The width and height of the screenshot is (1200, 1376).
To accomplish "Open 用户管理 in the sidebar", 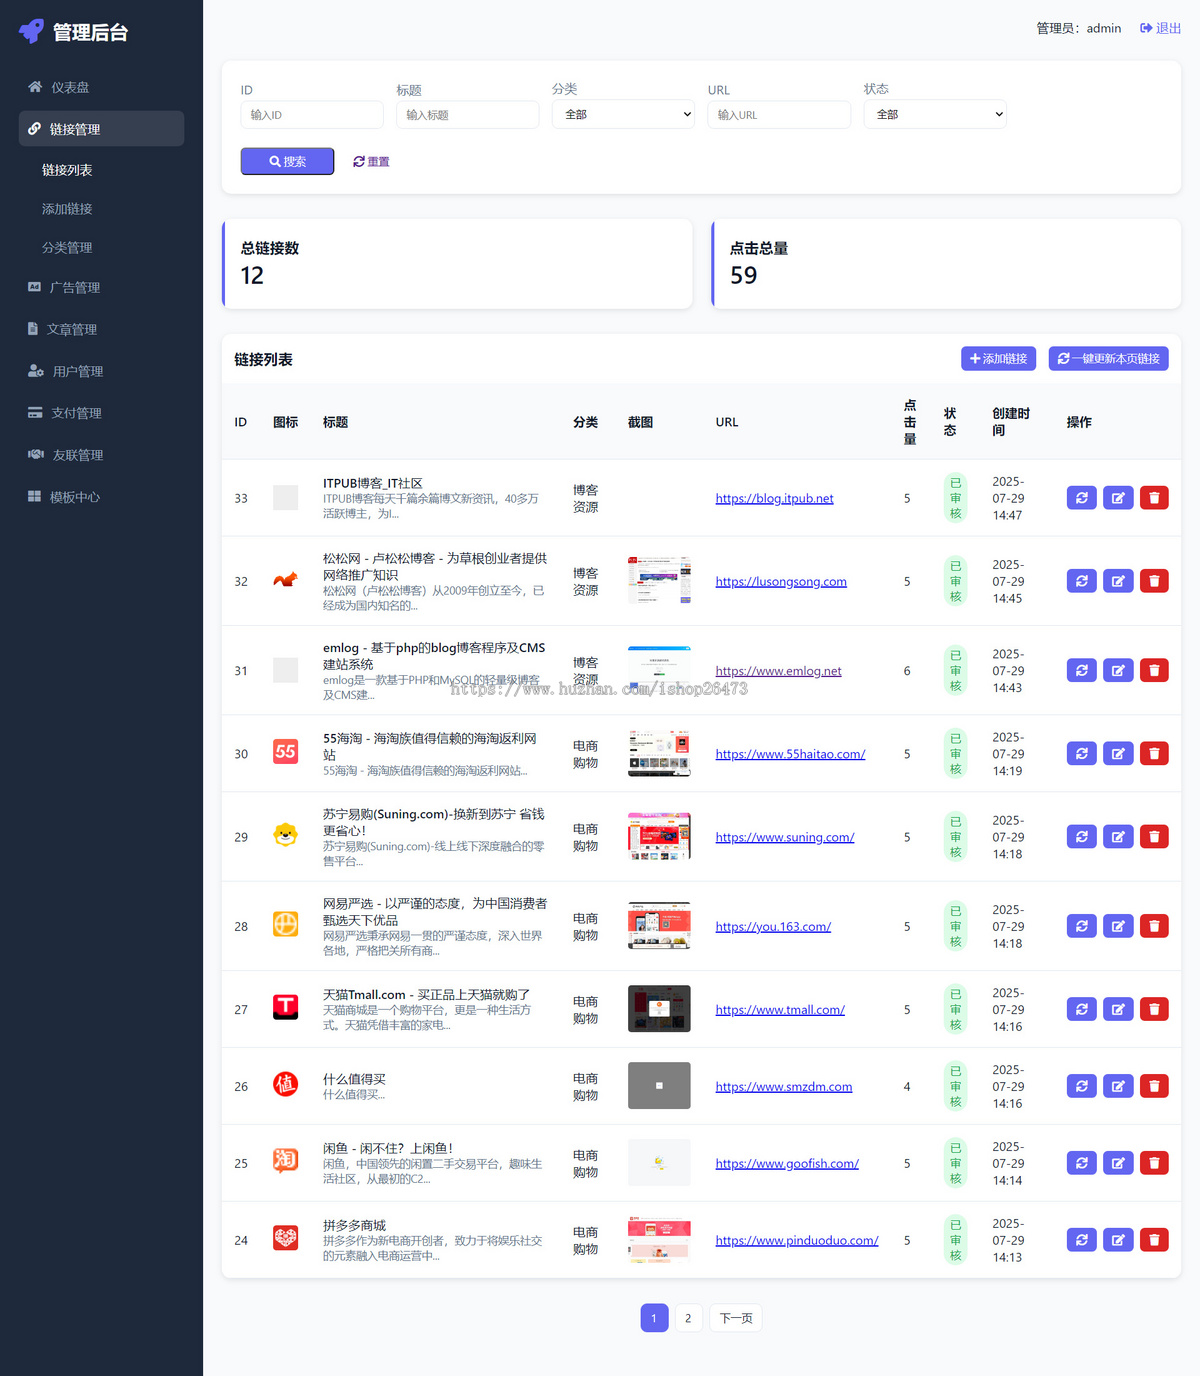I will tap(101, 372).
